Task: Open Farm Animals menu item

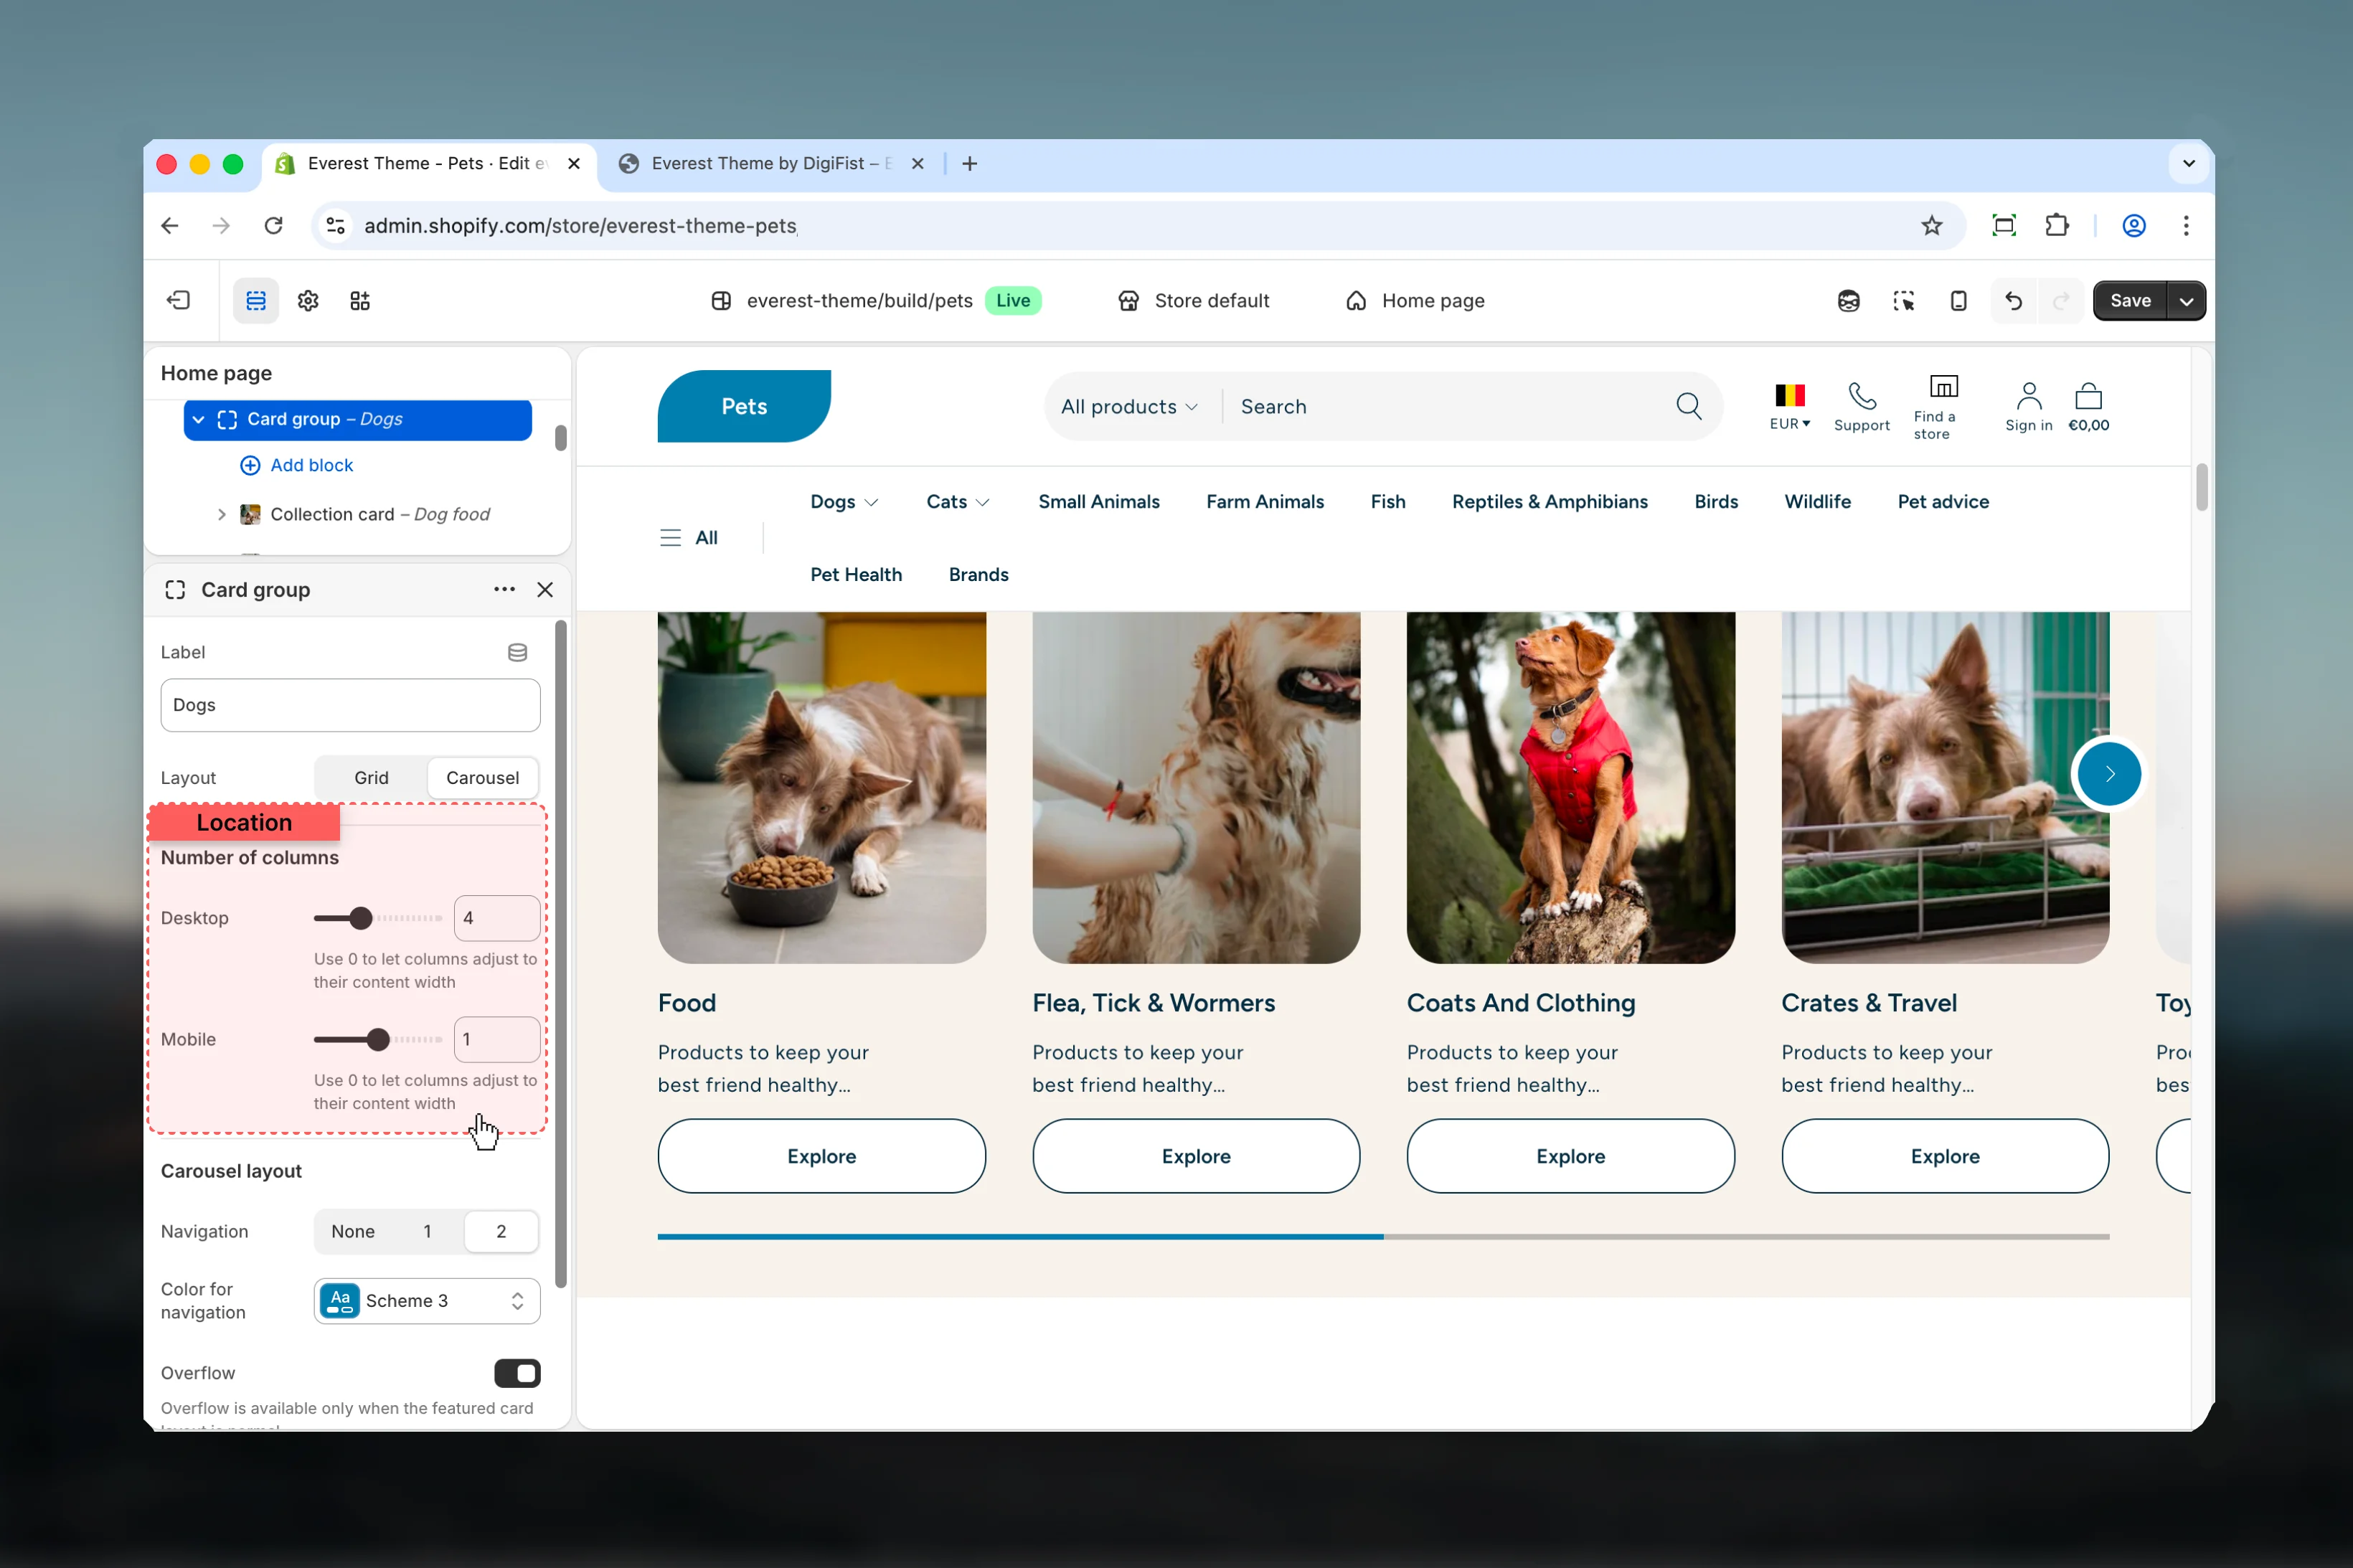Action: coord(1264,501)
